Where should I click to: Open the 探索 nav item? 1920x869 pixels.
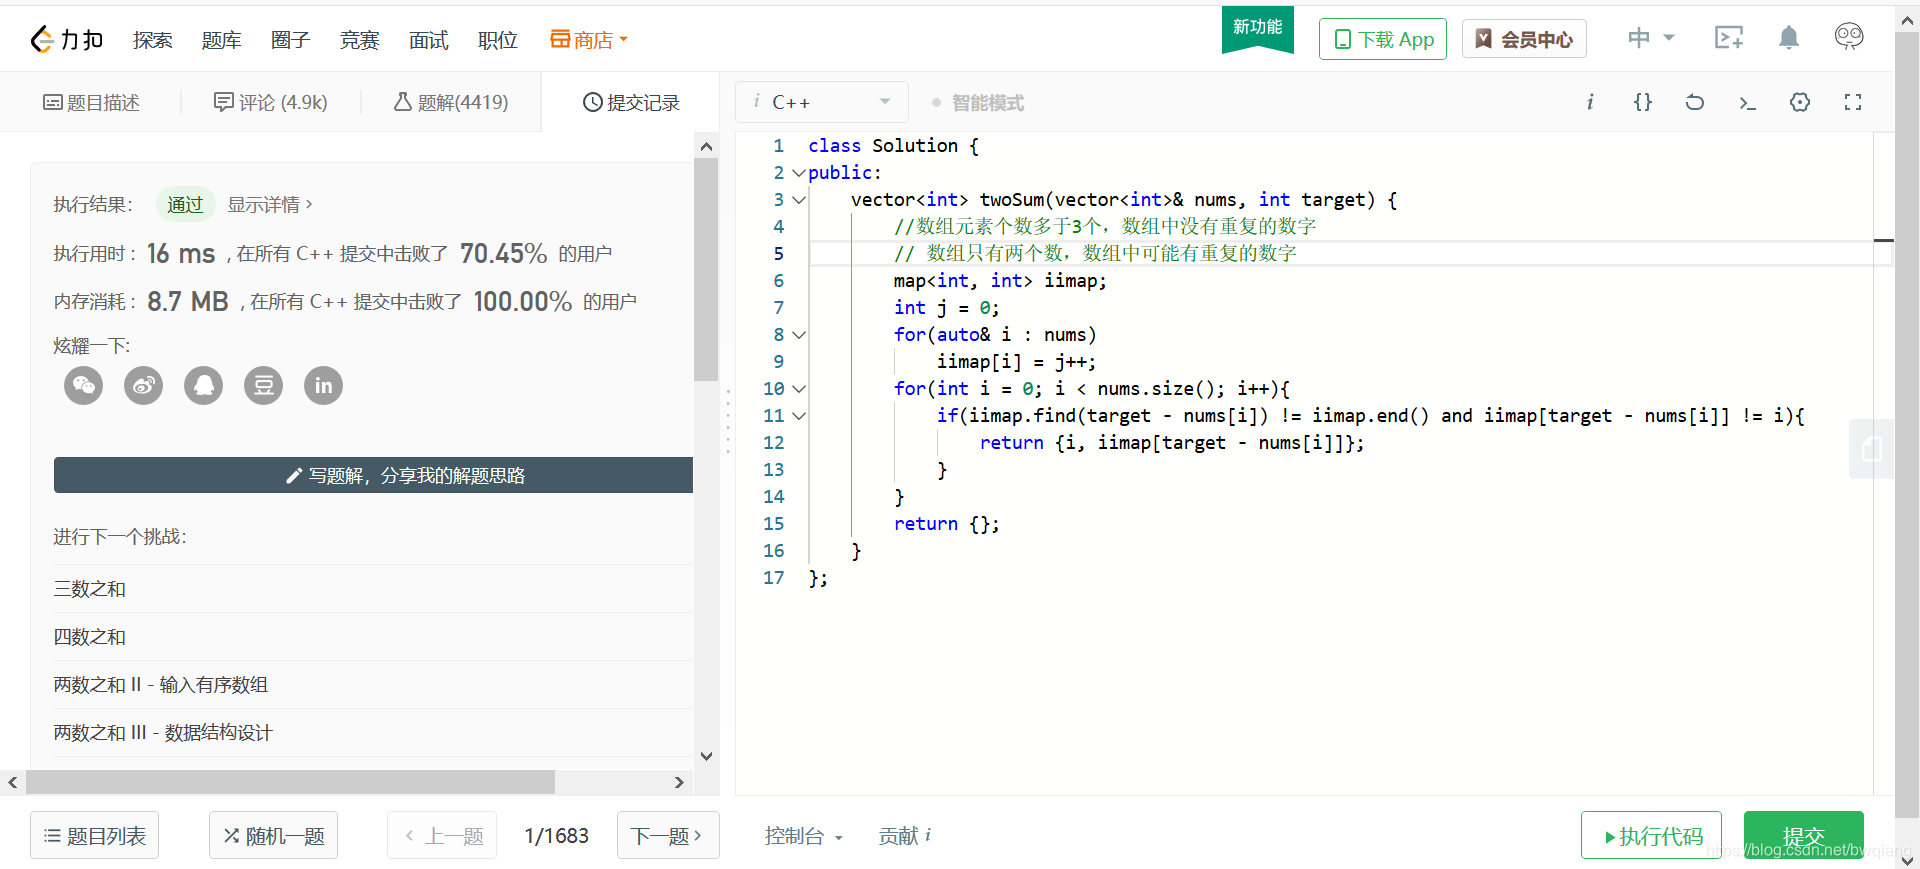(152, 40)
